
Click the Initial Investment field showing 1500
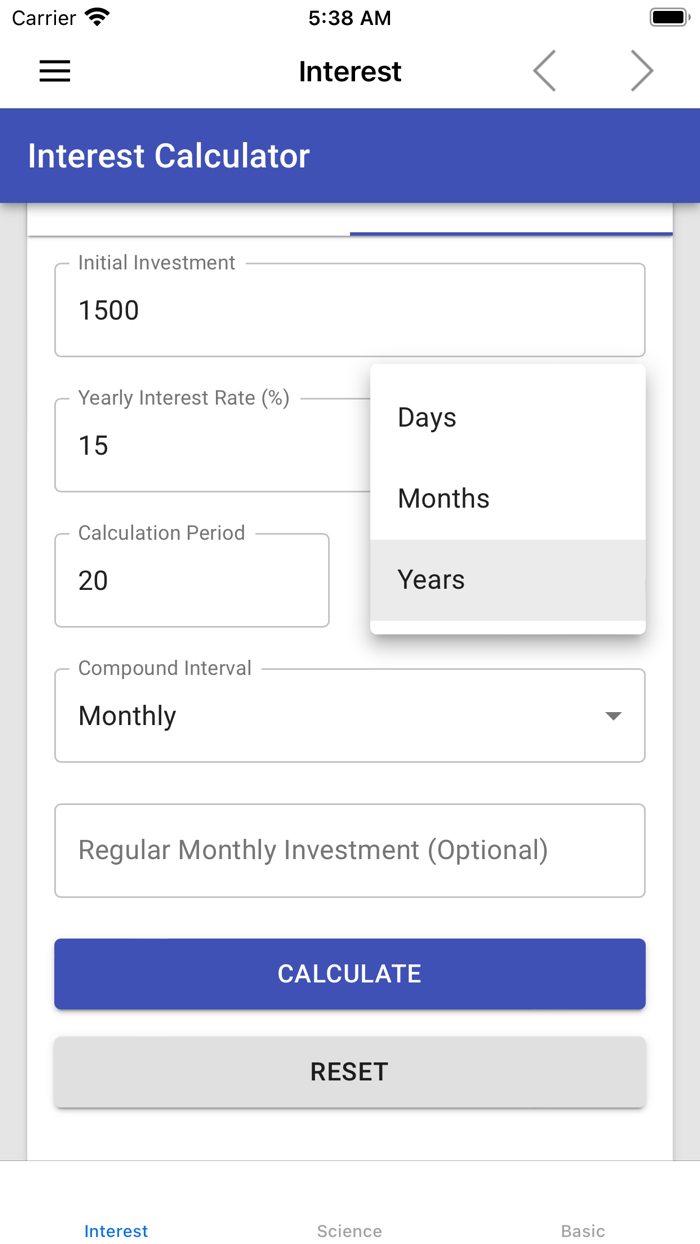click(x=349, y=310)
